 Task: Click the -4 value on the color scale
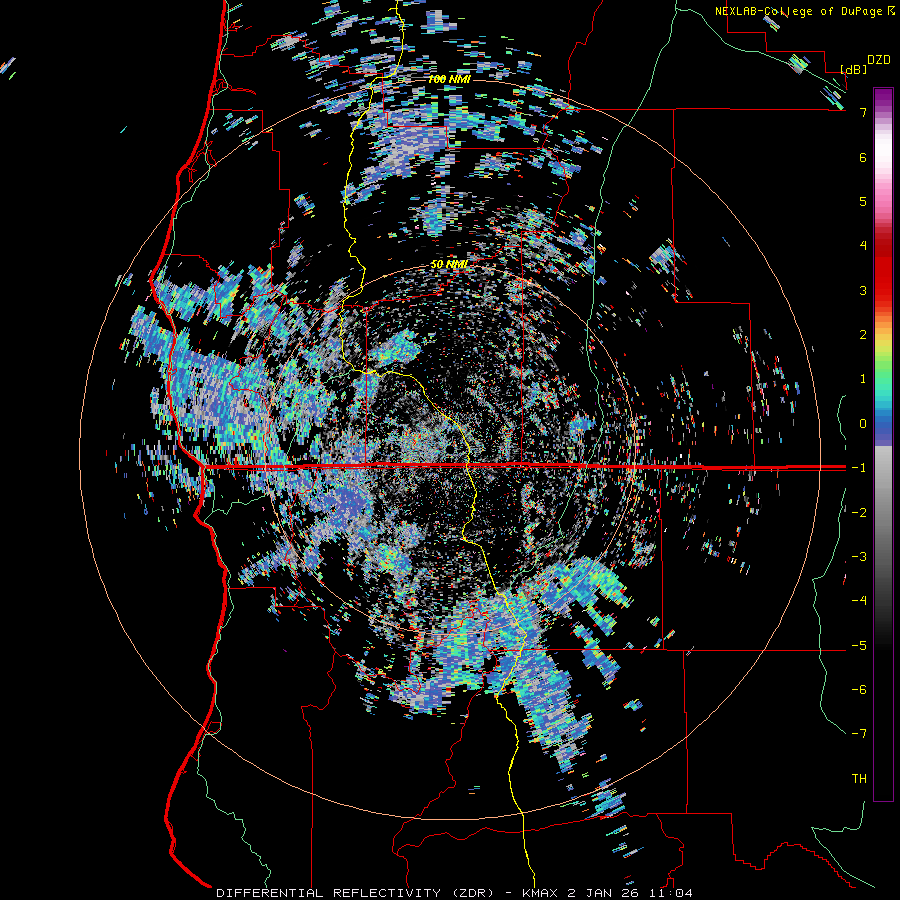(x=859, y=601)
